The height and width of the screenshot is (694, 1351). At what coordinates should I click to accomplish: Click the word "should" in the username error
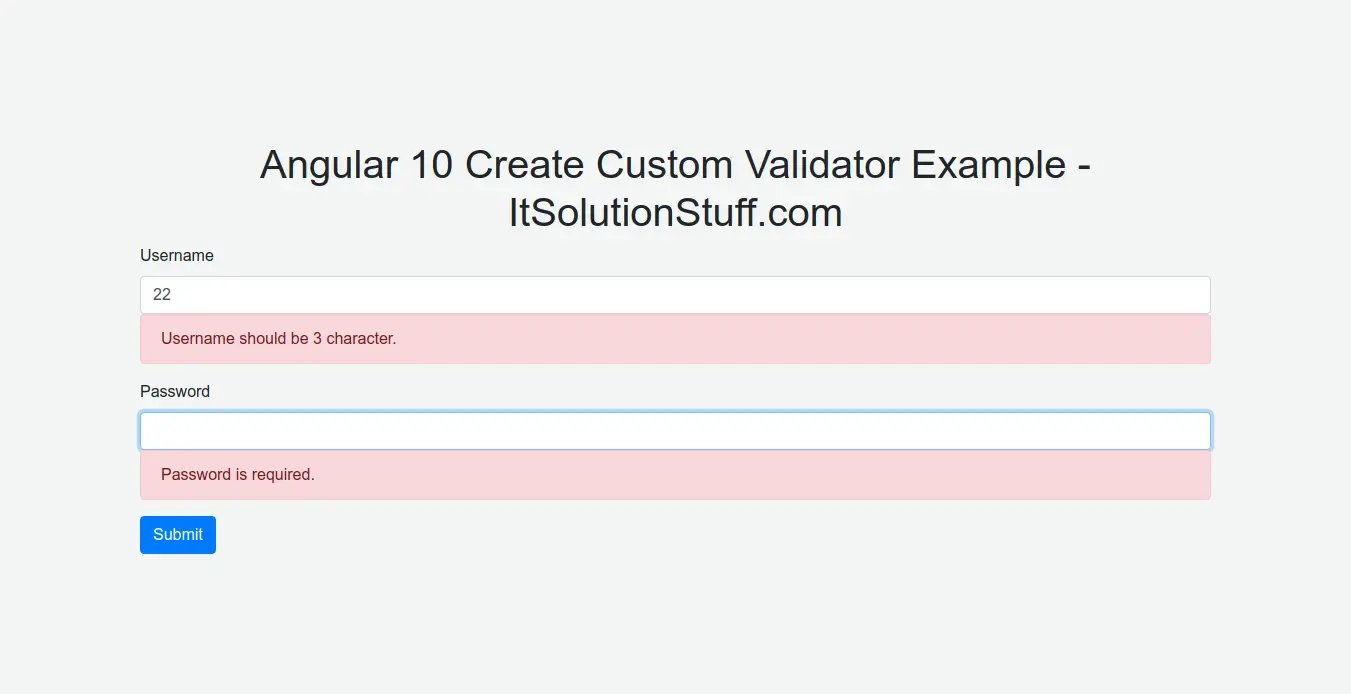[262, 339]
